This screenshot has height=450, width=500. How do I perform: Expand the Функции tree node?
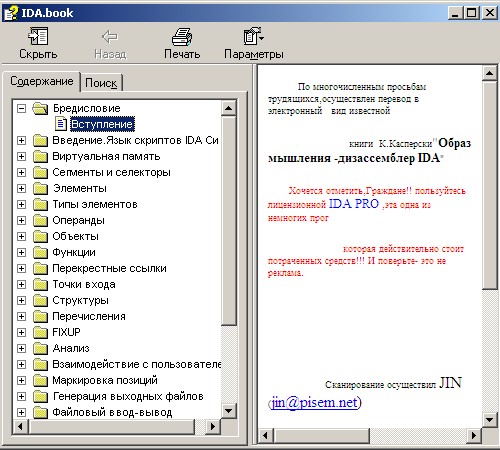[x=21, y=252]
